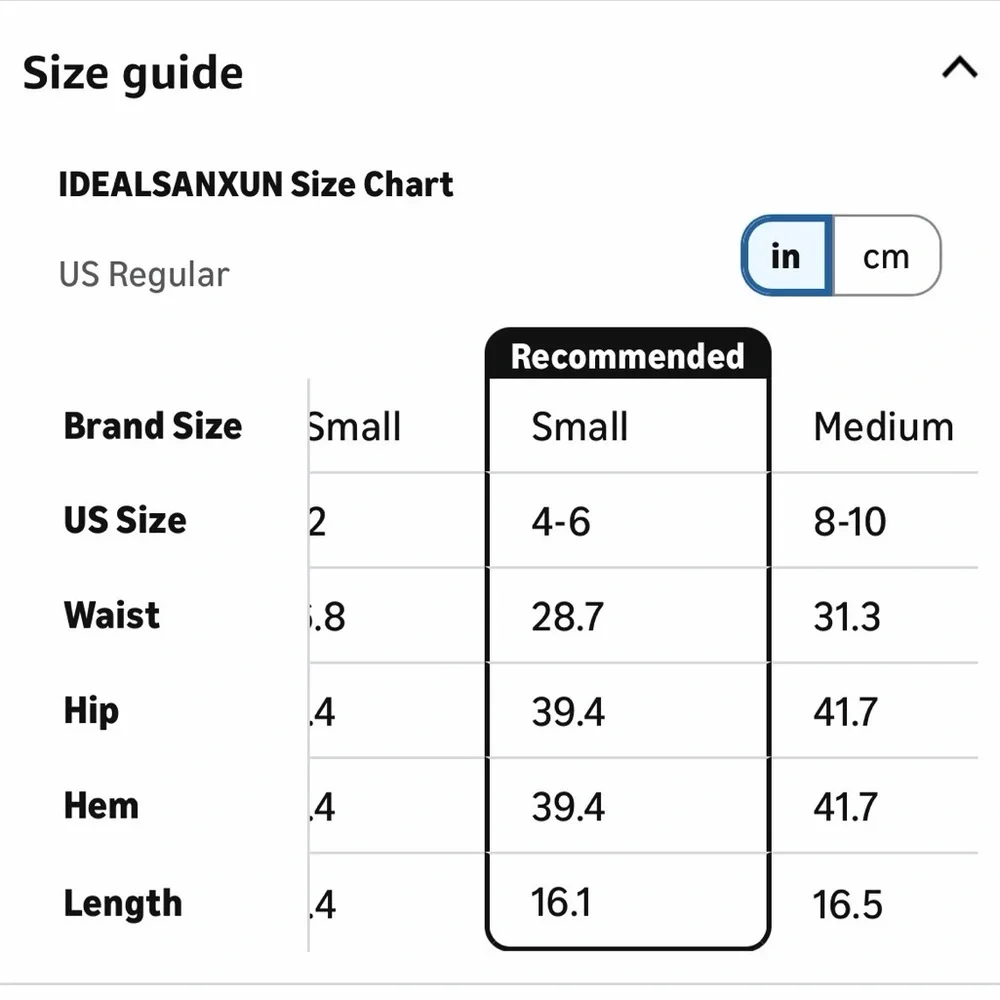1000x1000 pixels.
Task: Click the Waist row label
Action: [112, 615]
